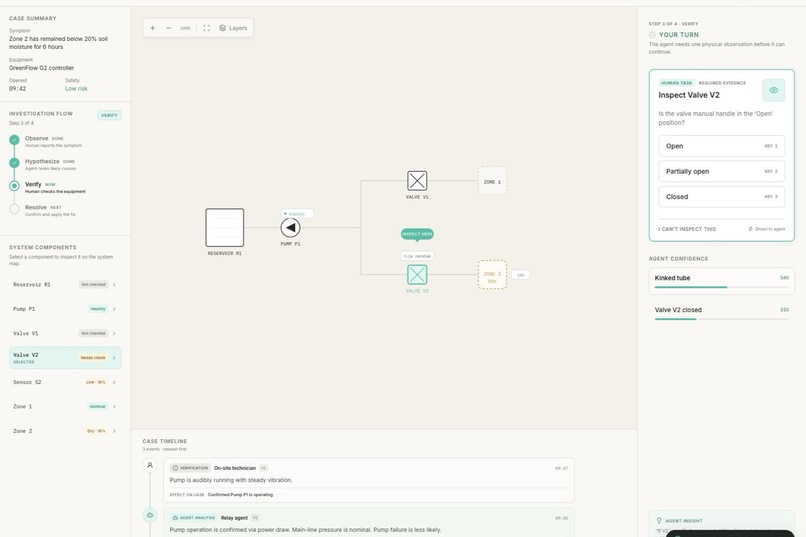806x537 pixels.
Task: Open Valve V1 component row
Action: click(65, 334)
